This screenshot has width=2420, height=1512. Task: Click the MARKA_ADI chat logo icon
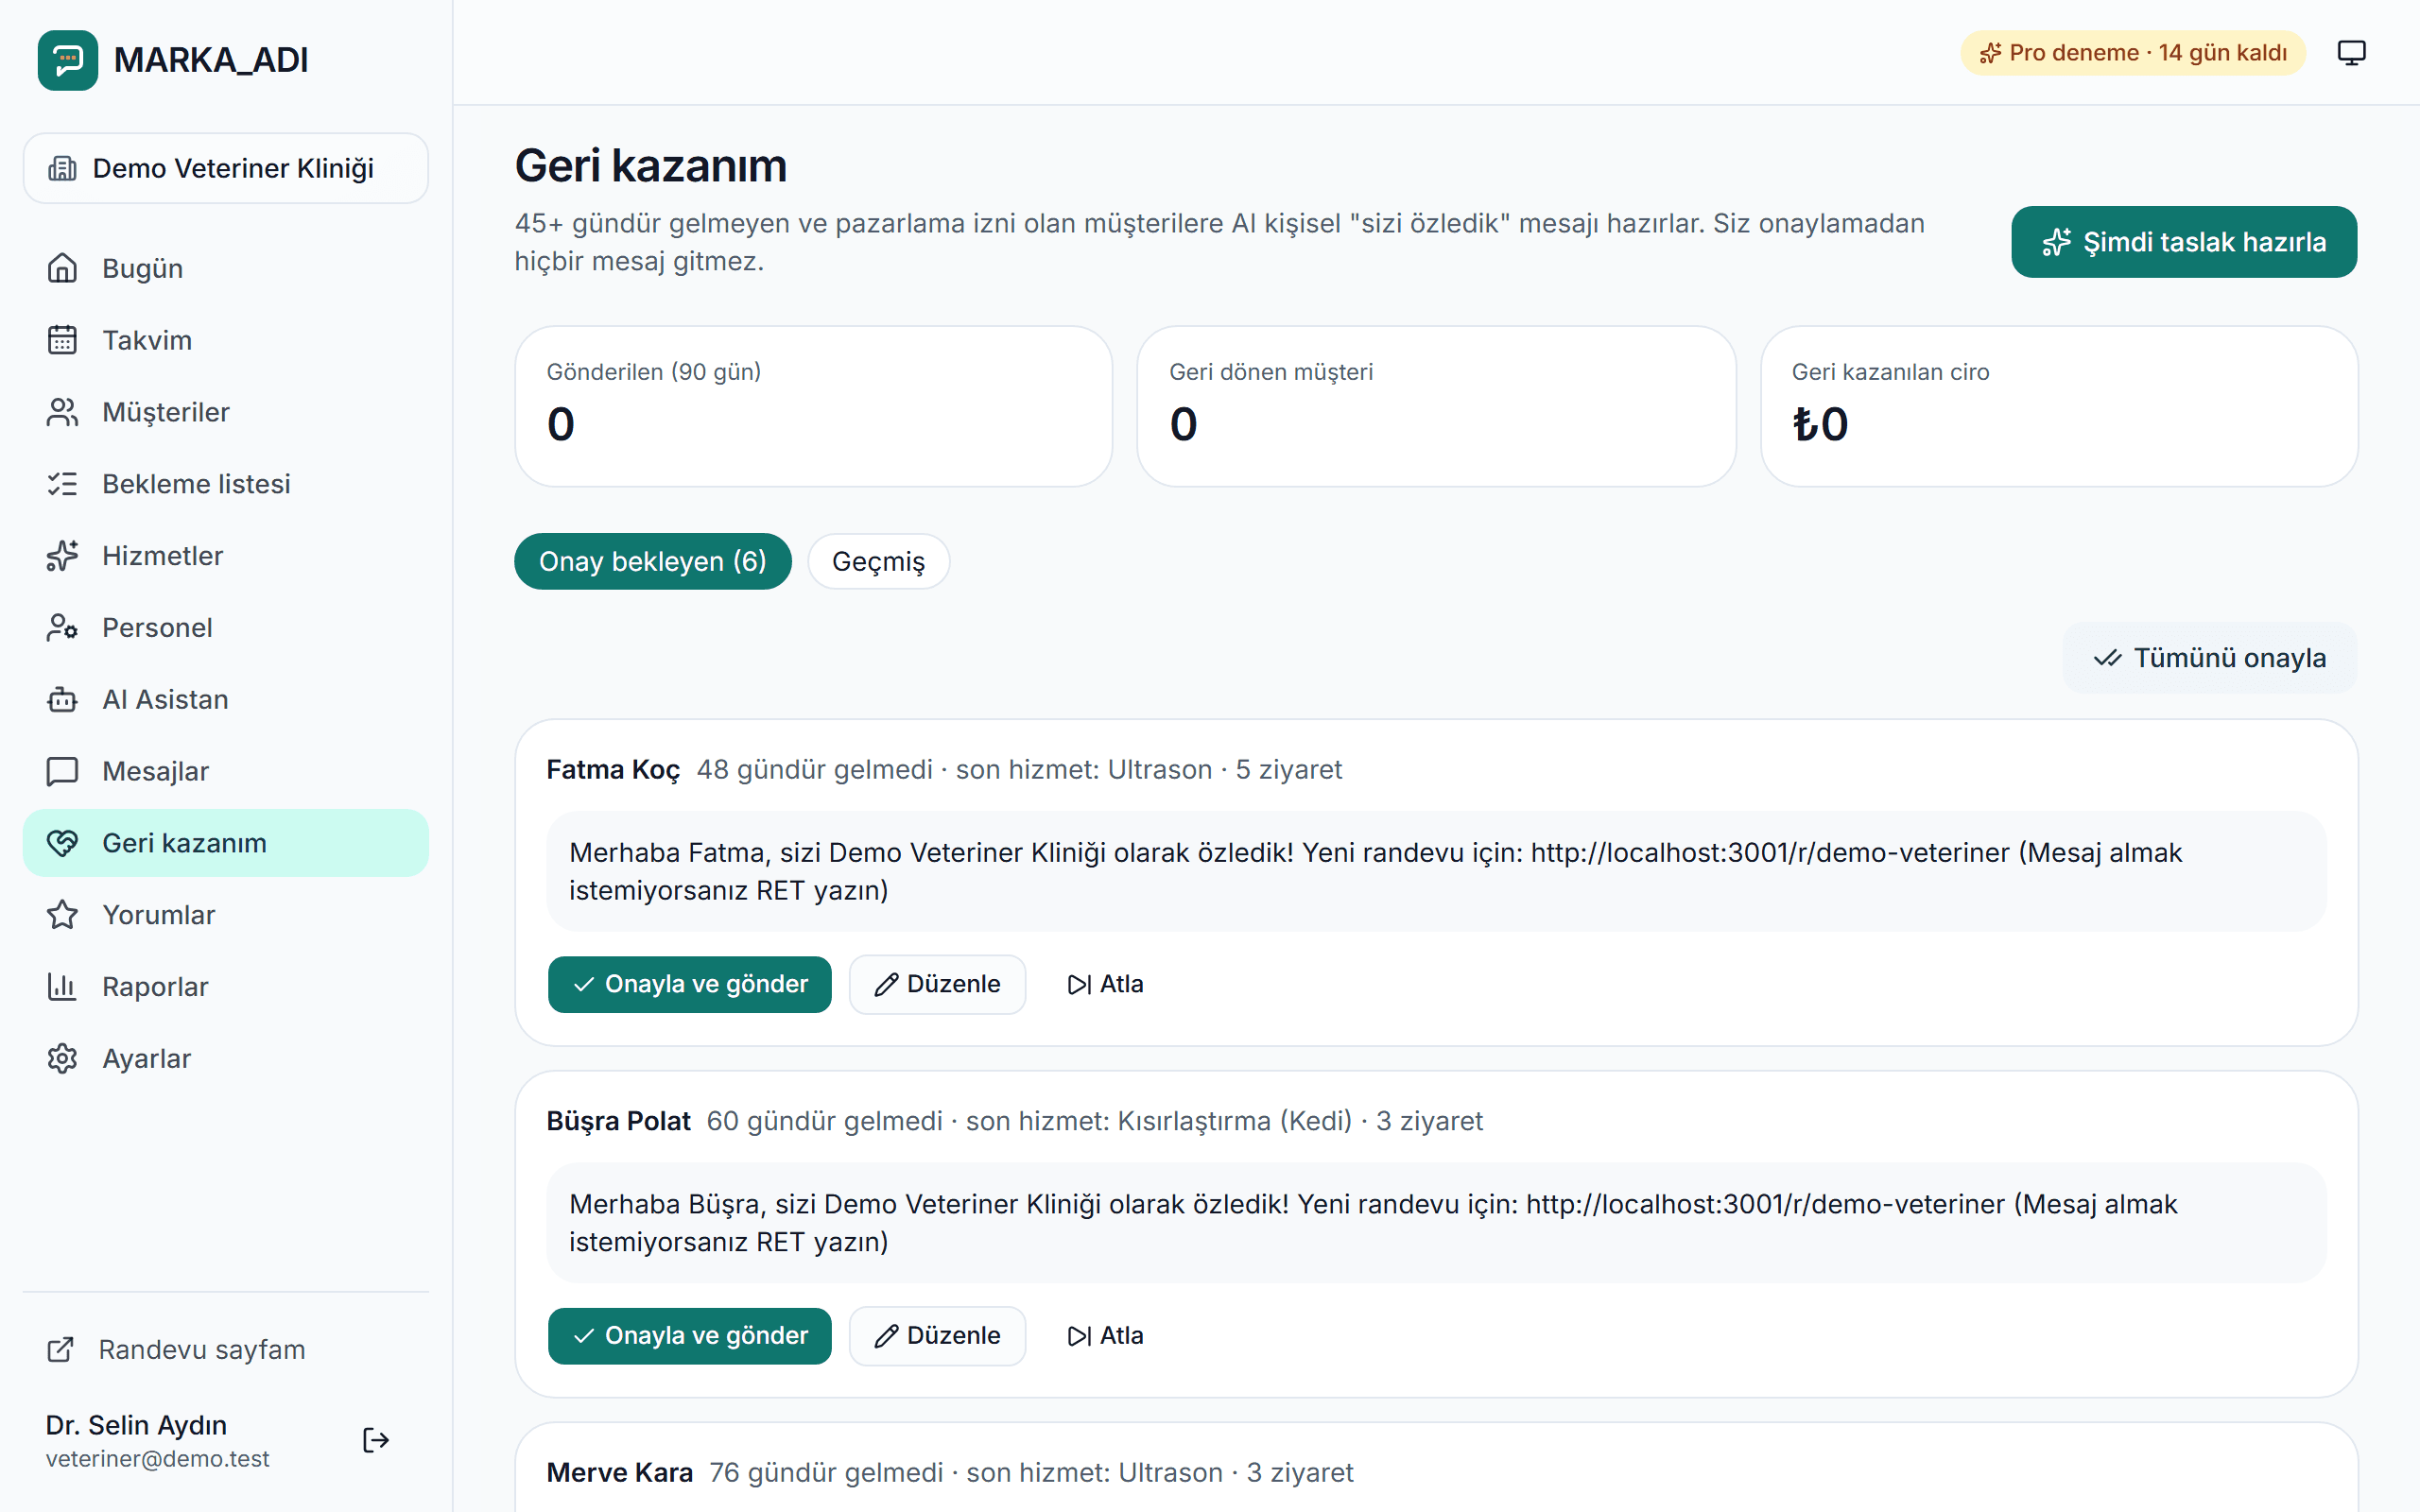(68, 60)
